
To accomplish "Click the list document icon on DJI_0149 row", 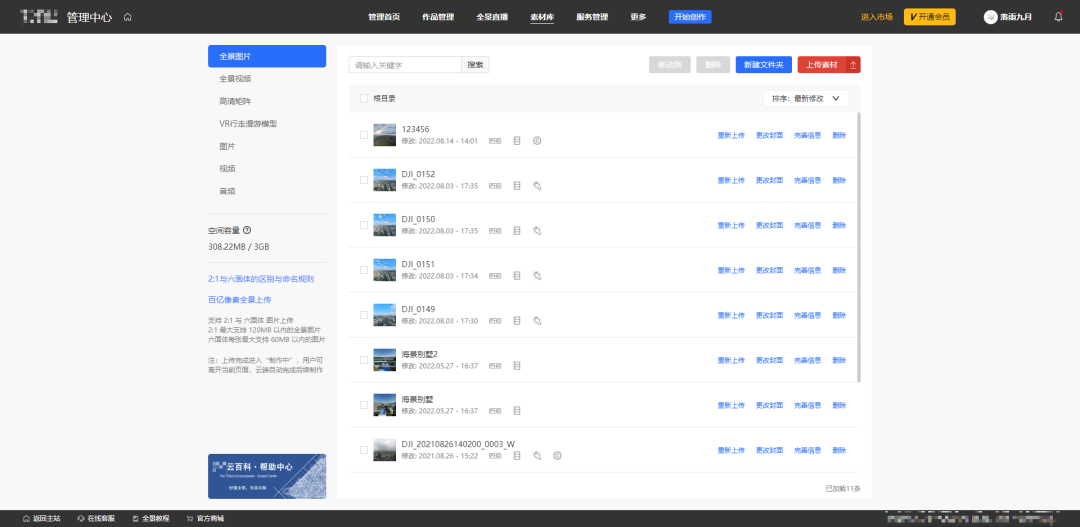I will tap(517, 320).
